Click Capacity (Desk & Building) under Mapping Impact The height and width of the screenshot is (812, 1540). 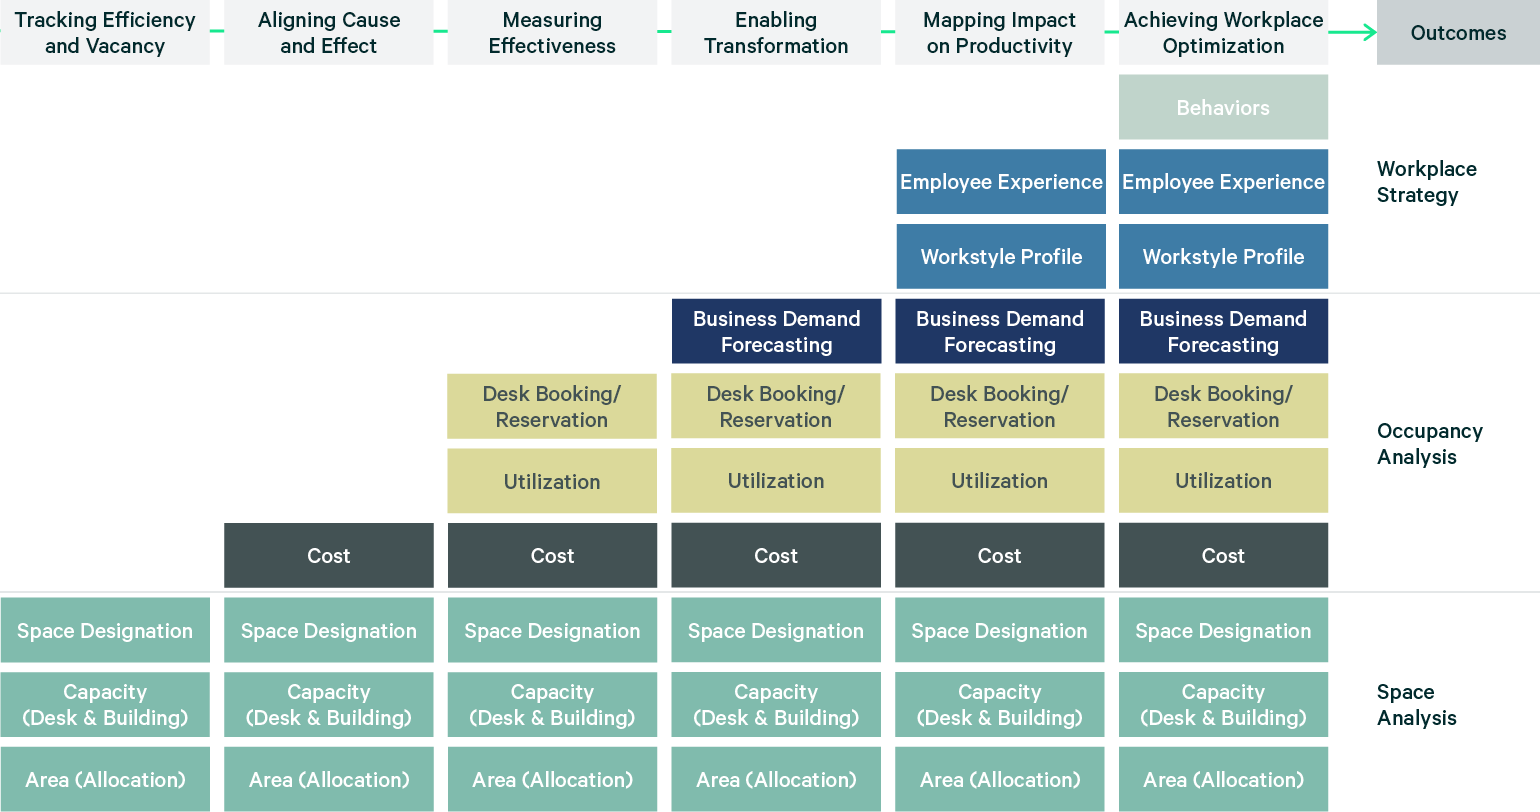coord(1000,705)
